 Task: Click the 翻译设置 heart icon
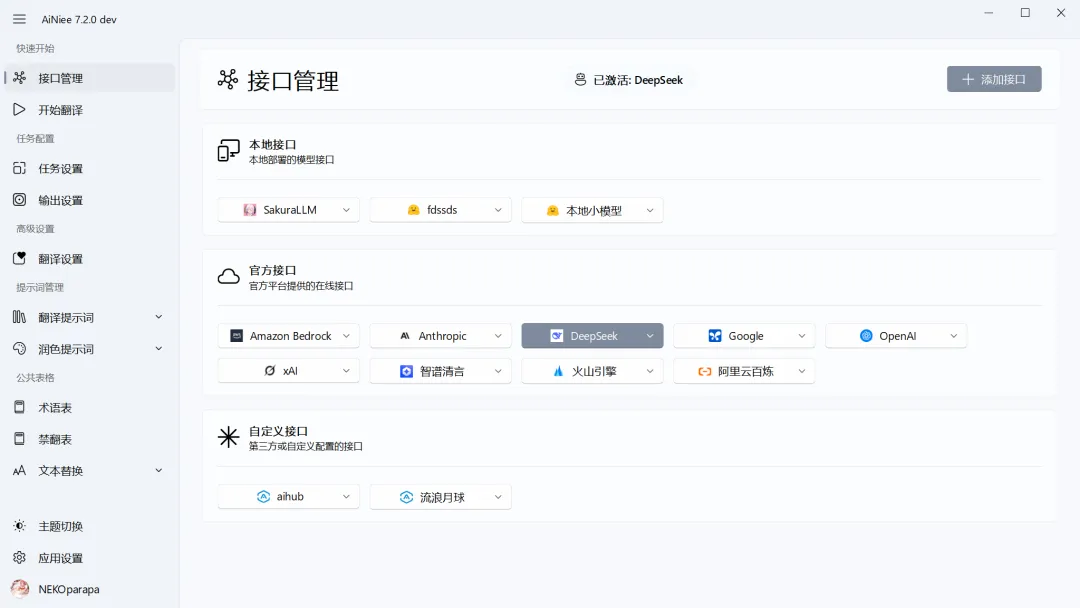19,258
